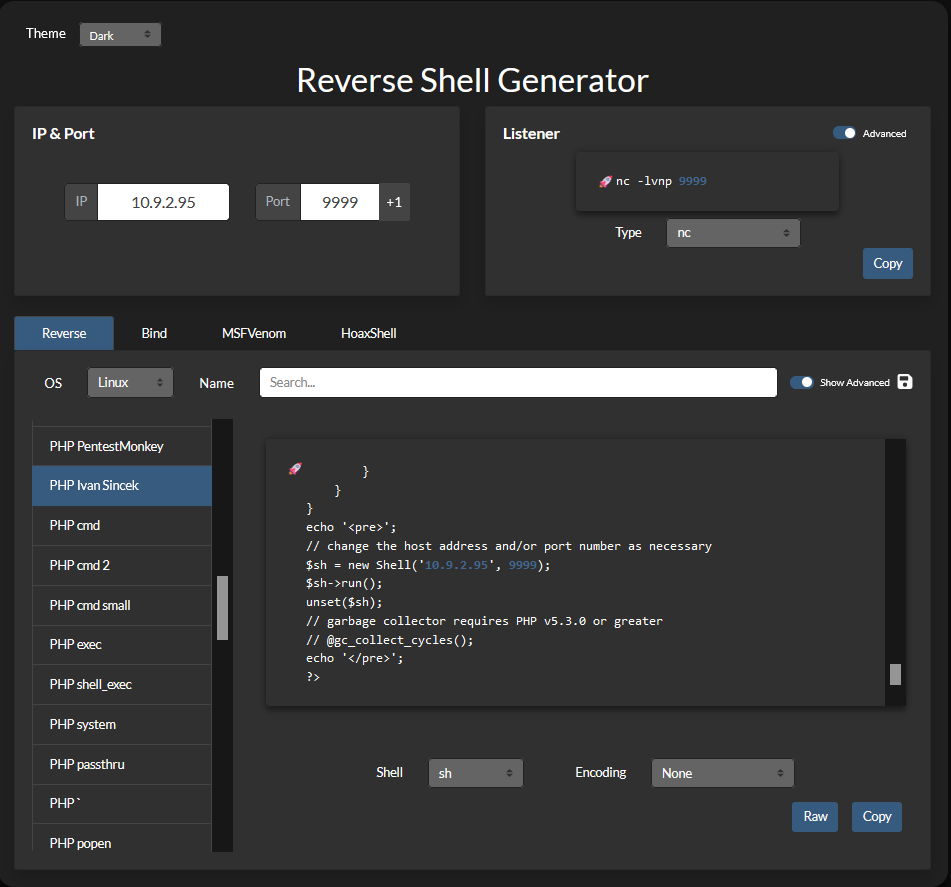
Task: Click the IP address input field
Action: click(x=163, y=202)
